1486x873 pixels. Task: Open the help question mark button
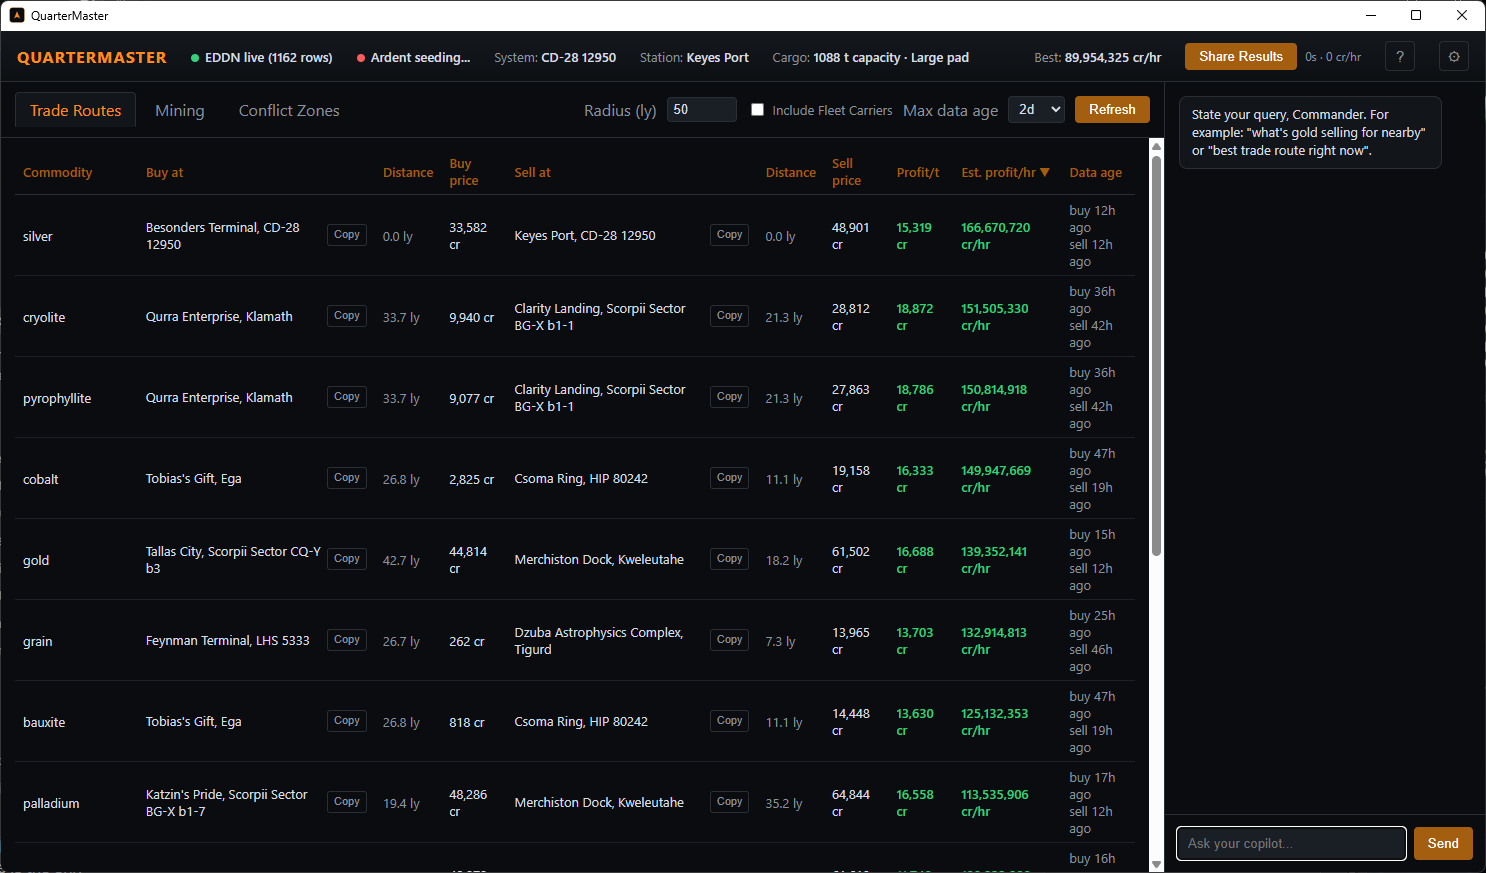point(1400,57)
